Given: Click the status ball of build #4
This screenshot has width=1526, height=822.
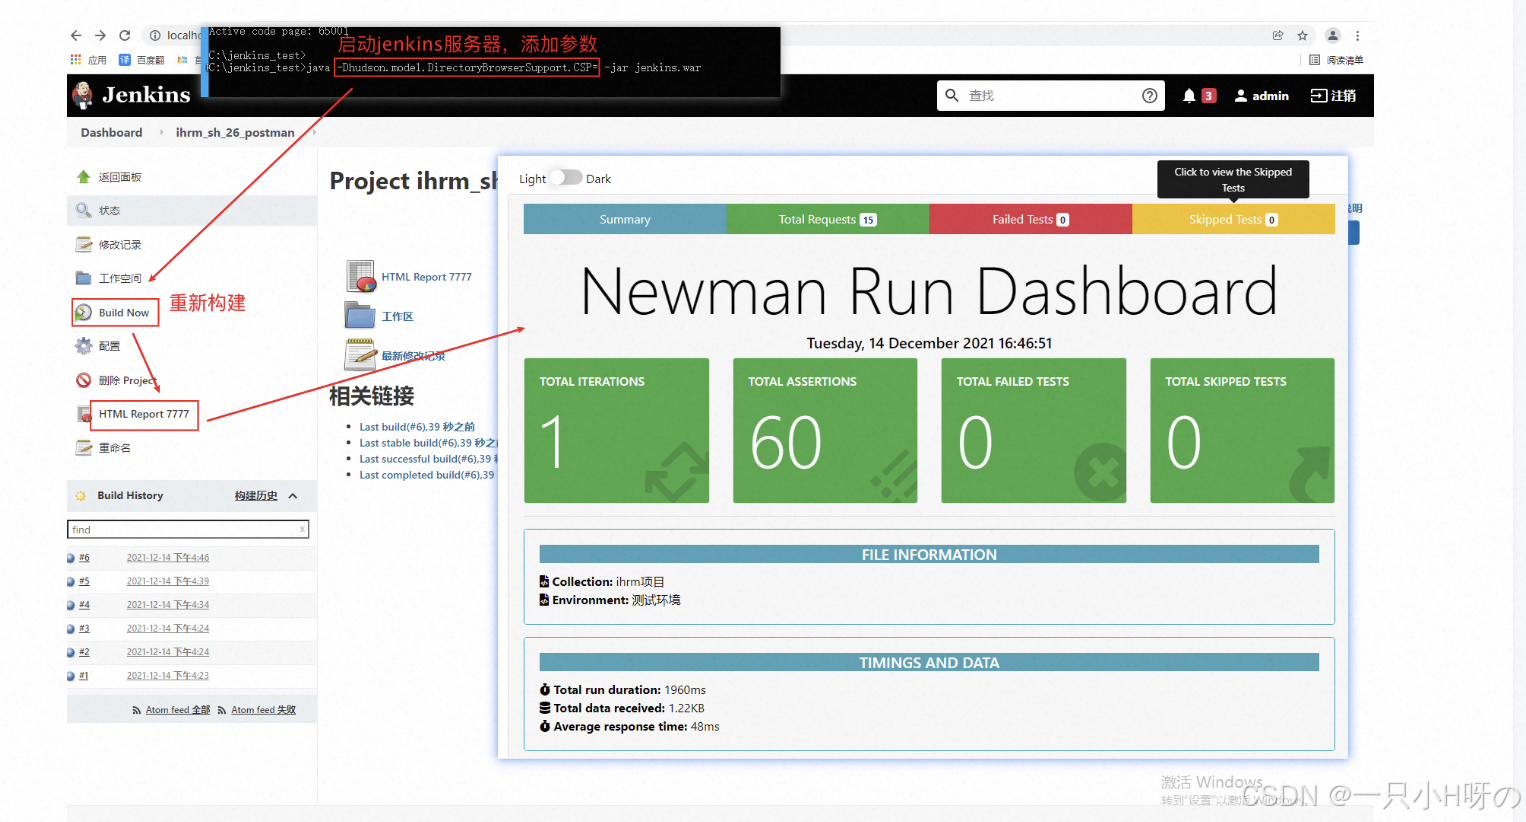Looking at the screenshot, I should (71, 605).
